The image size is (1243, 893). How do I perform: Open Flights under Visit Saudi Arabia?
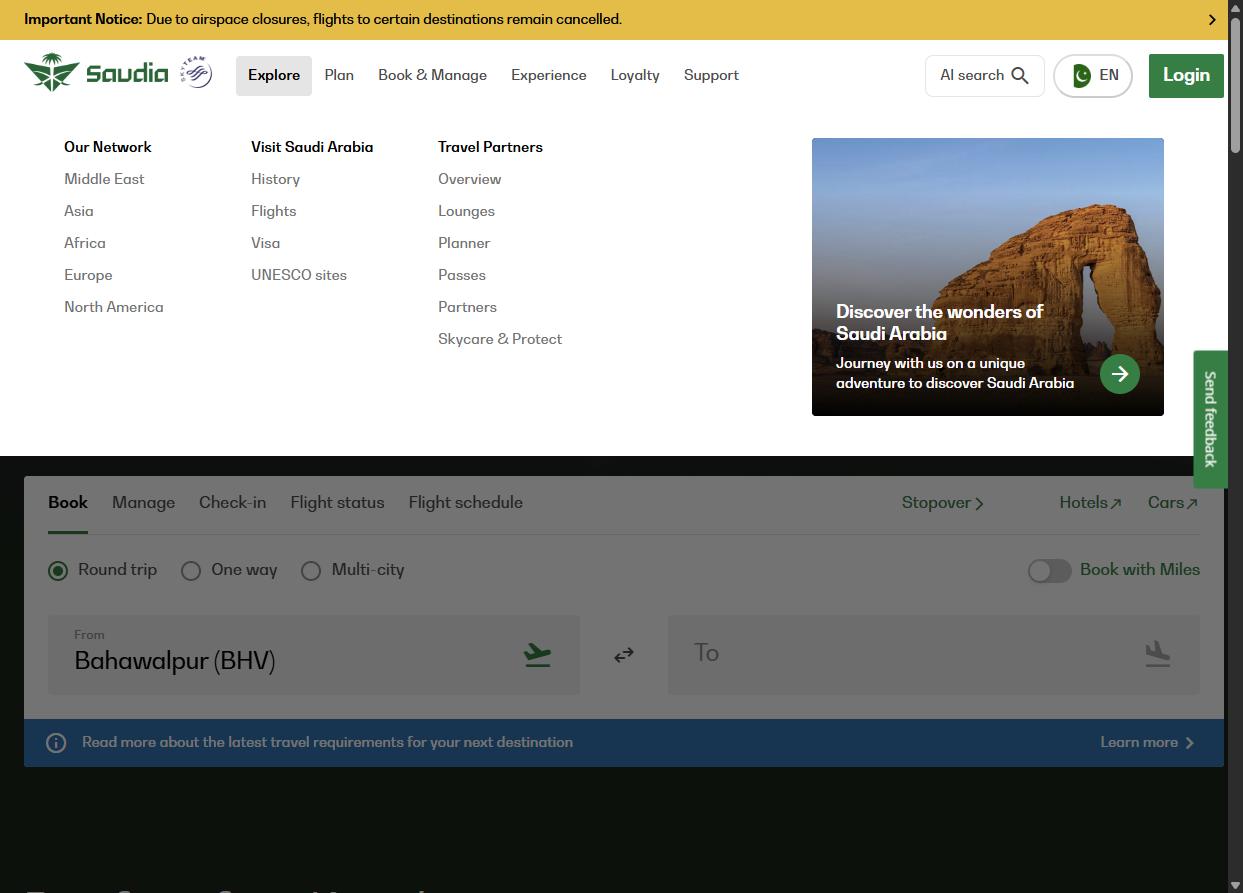tap(274, 211)
